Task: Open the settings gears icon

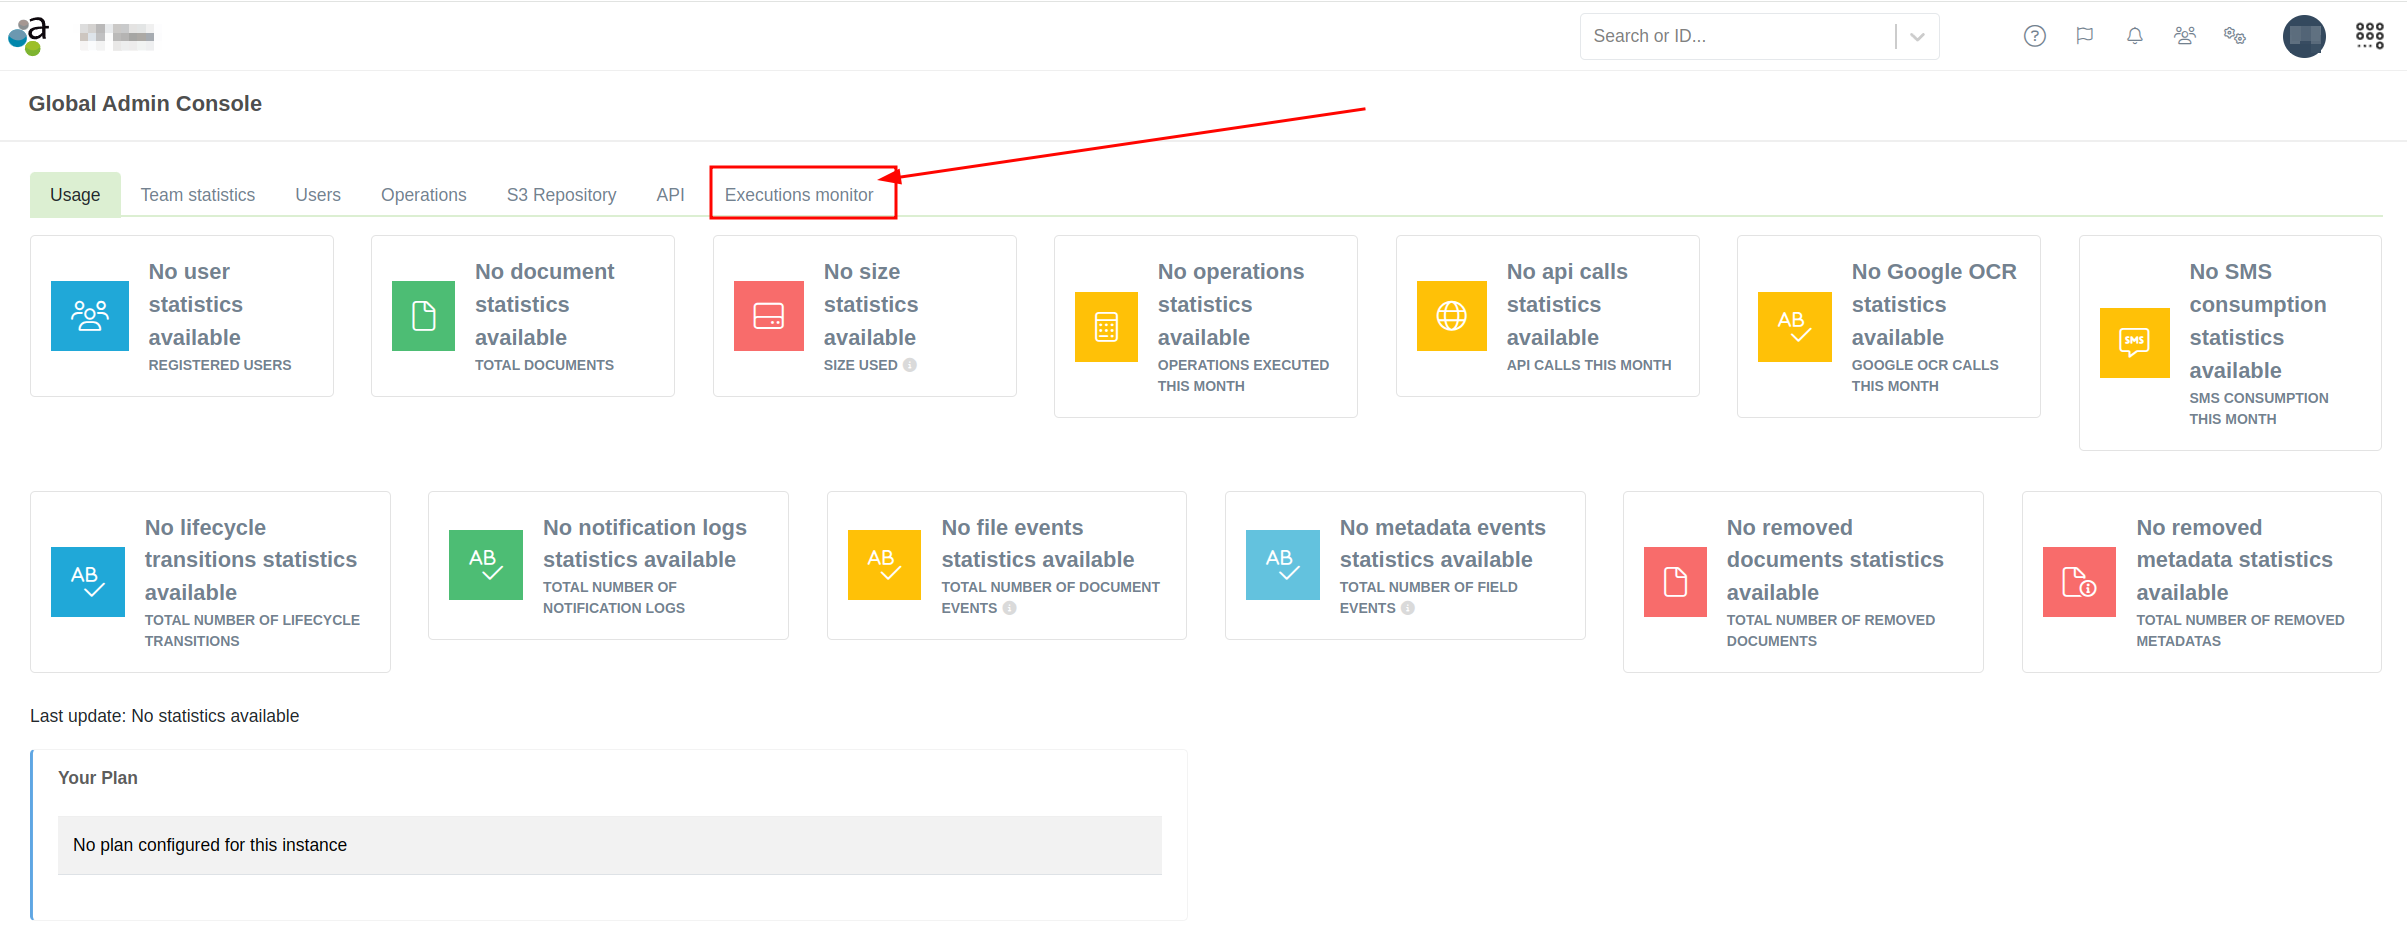Action: (2234, 36)
